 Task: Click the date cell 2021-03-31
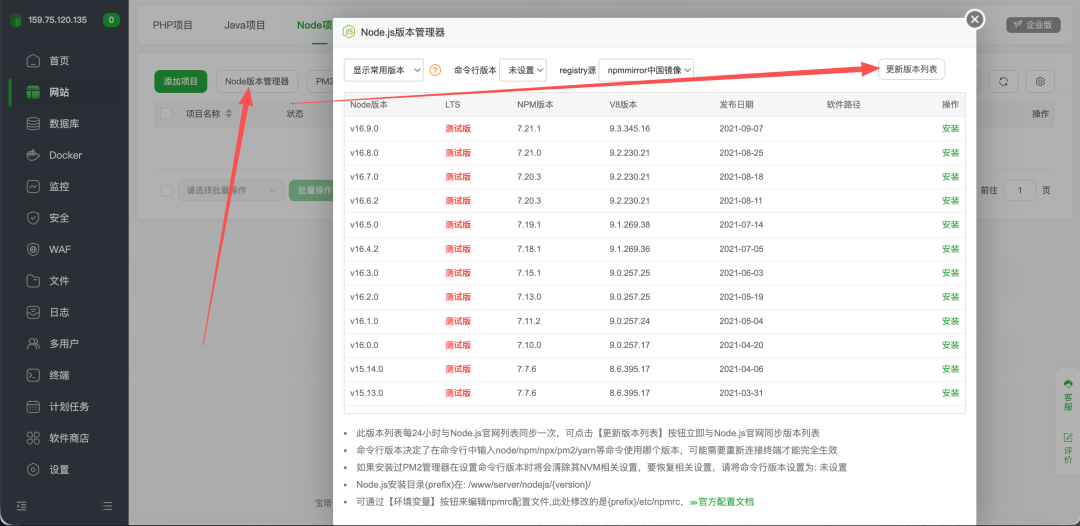coord(741,393)
